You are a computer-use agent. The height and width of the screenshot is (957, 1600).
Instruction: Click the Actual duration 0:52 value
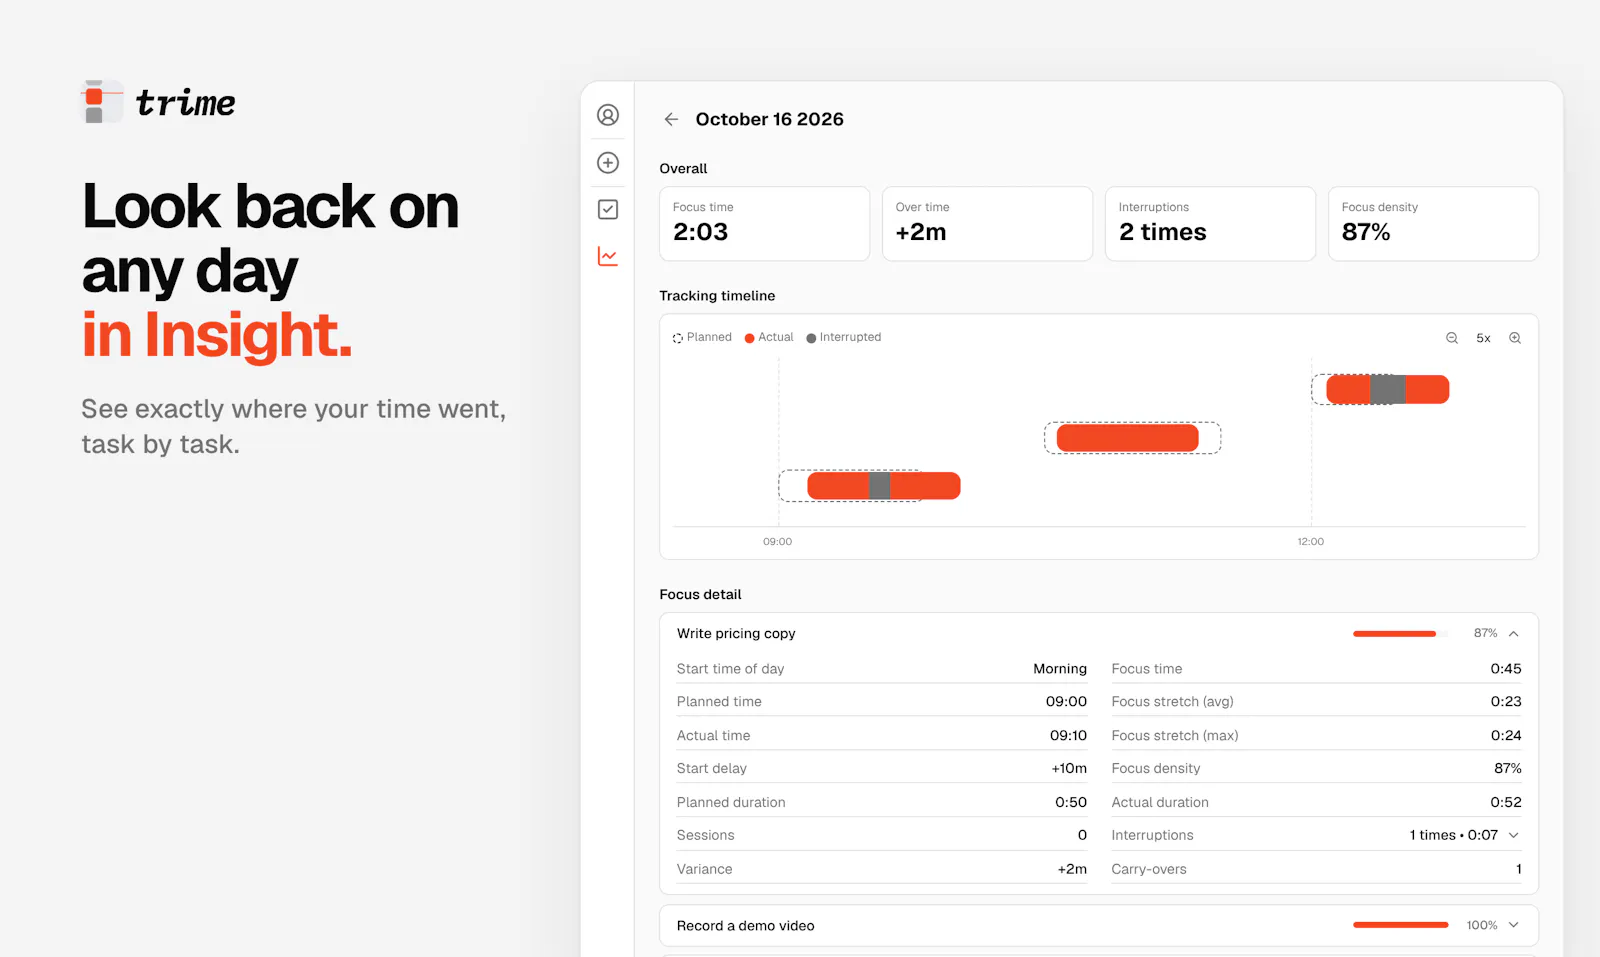1506,802
